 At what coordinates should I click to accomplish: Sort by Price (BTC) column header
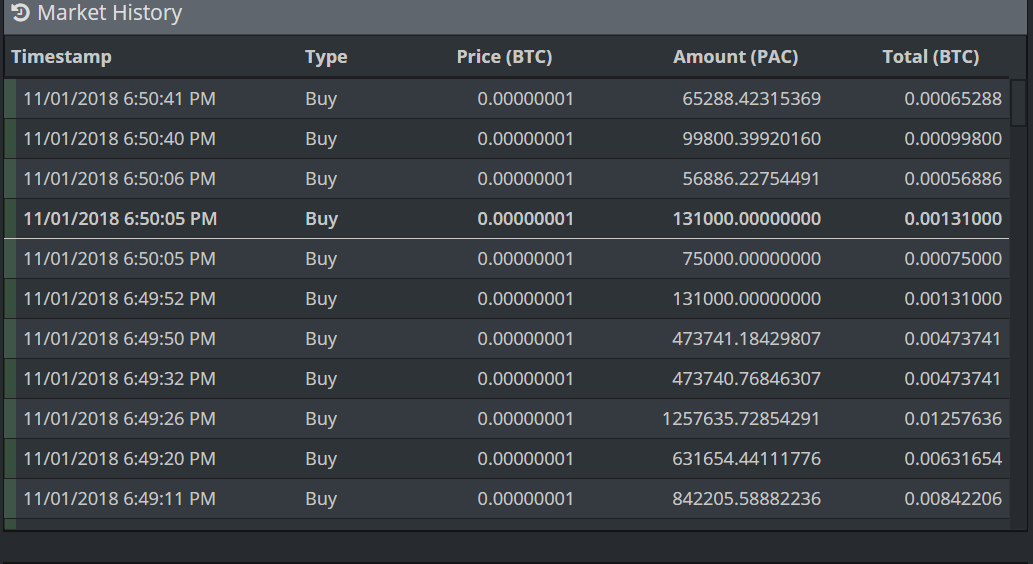point(504,57)
